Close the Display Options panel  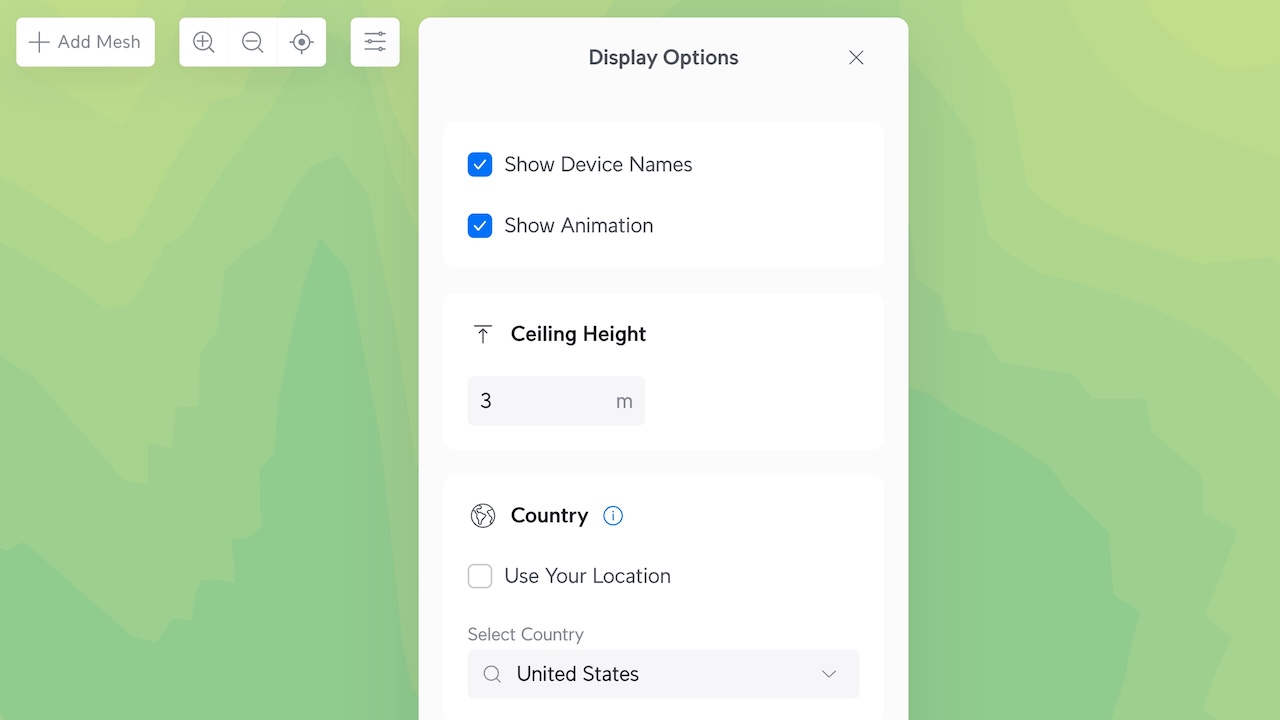[856, 58]
